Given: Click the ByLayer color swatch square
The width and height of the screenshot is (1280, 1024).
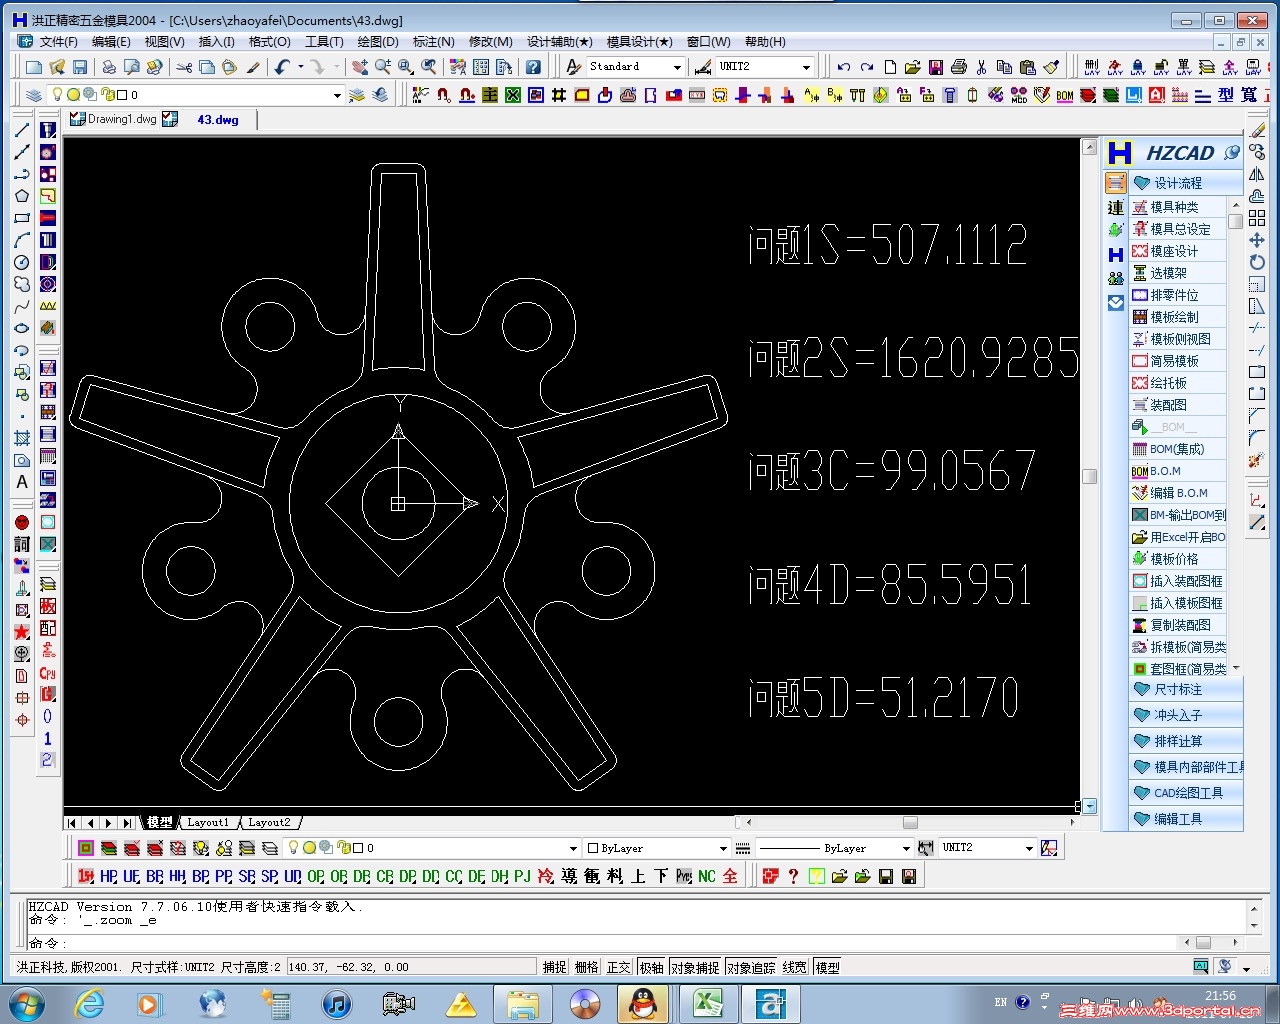Looking at the screenshot, I should click(x=593, y=848).
